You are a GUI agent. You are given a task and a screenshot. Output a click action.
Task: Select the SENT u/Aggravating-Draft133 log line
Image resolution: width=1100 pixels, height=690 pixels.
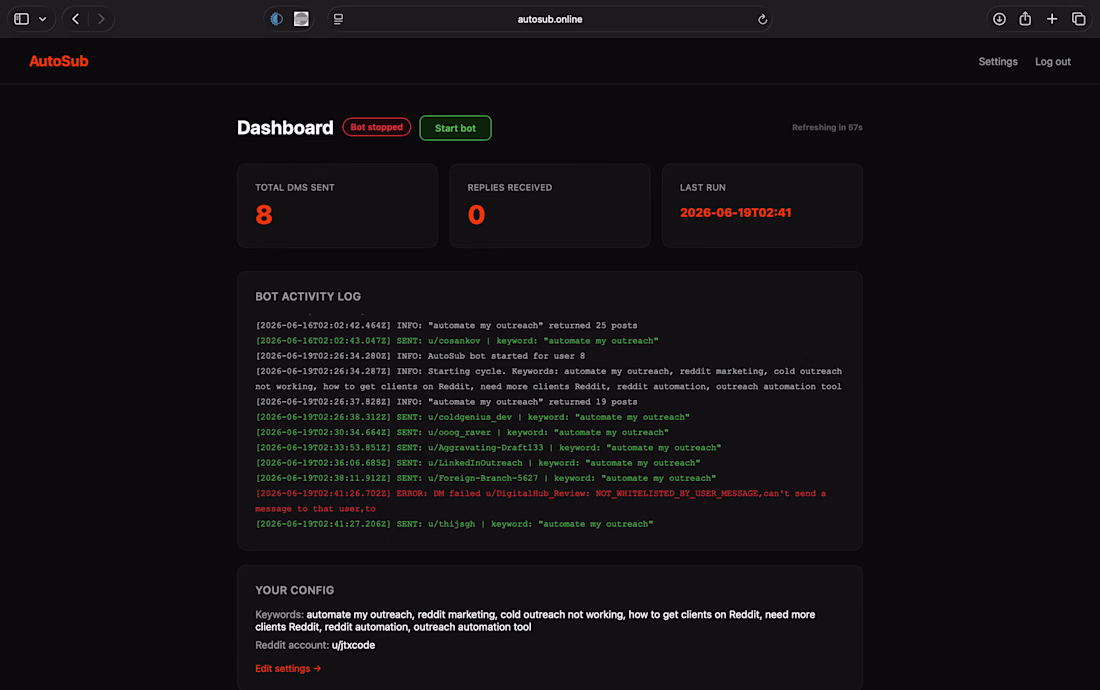(488, 448)
